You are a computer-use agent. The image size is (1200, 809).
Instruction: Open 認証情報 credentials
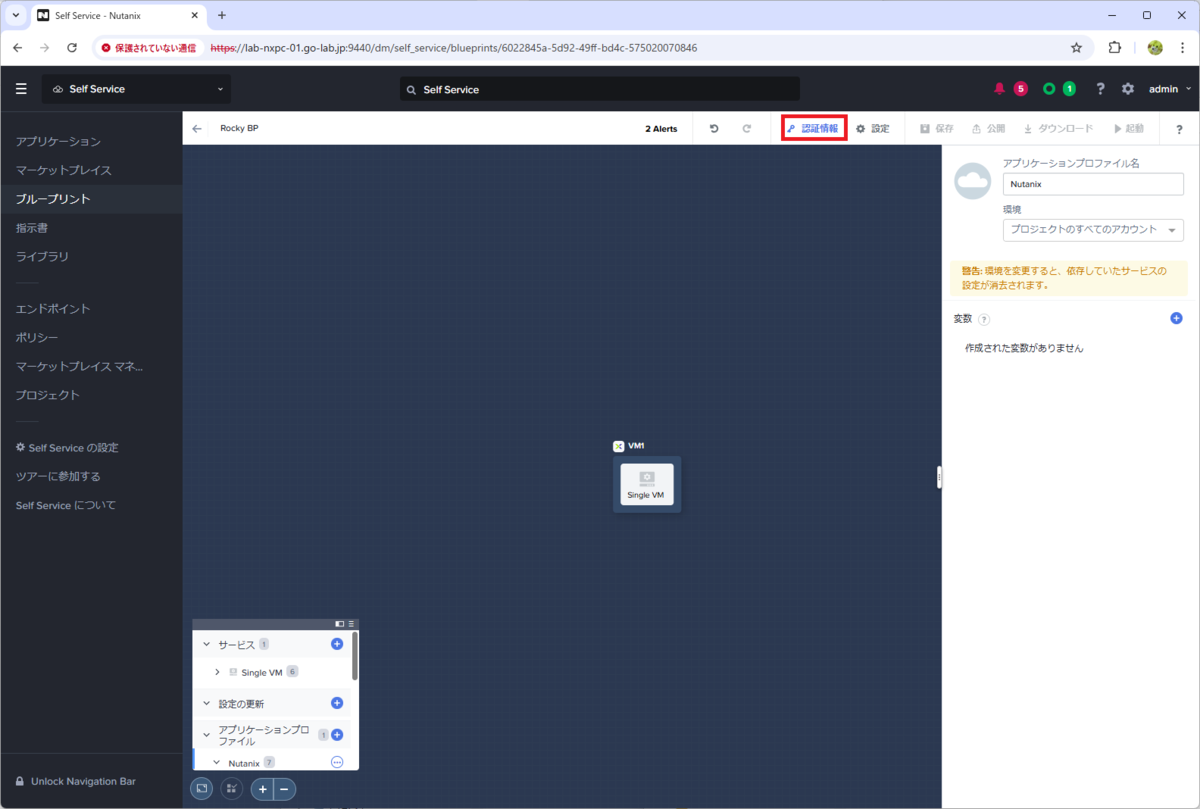[813, 129]
